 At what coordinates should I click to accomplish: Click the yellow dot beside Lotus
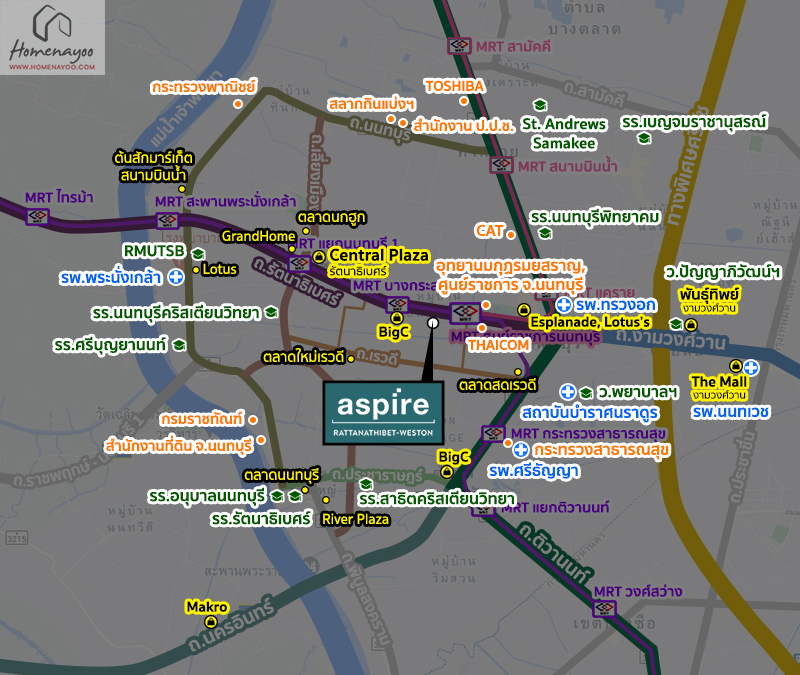point(196,270)
